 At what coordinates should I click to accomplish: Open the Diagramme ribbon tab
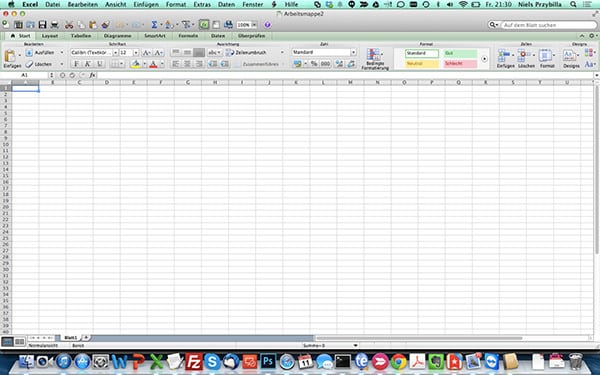[117, 36]
